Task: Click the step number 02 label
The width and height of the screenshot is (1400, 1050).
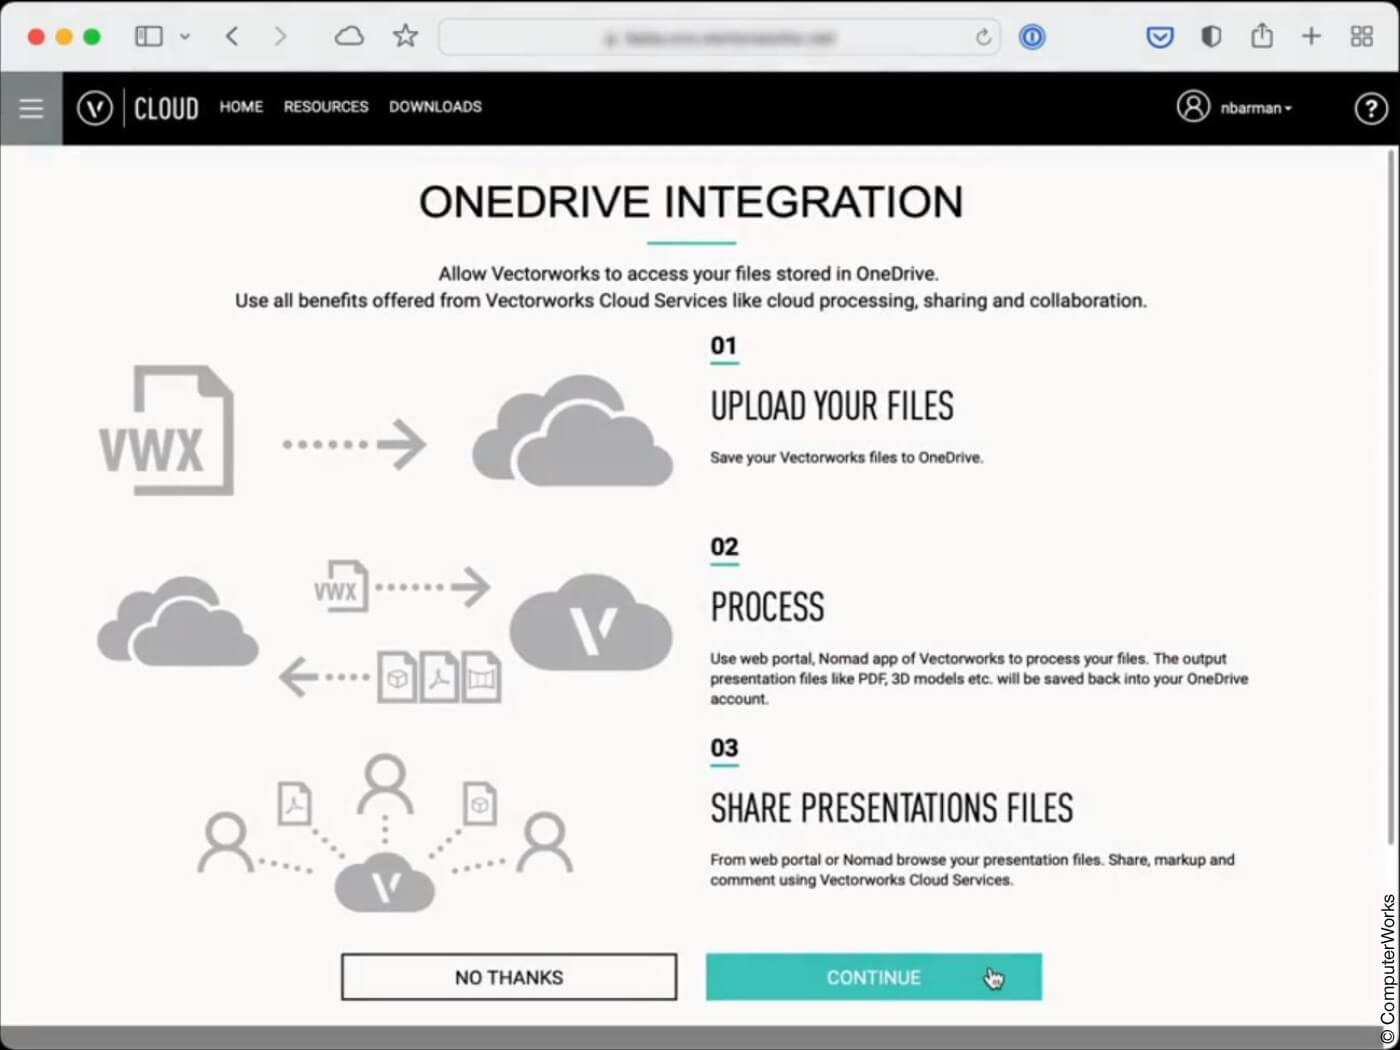Action: (724, 547)
